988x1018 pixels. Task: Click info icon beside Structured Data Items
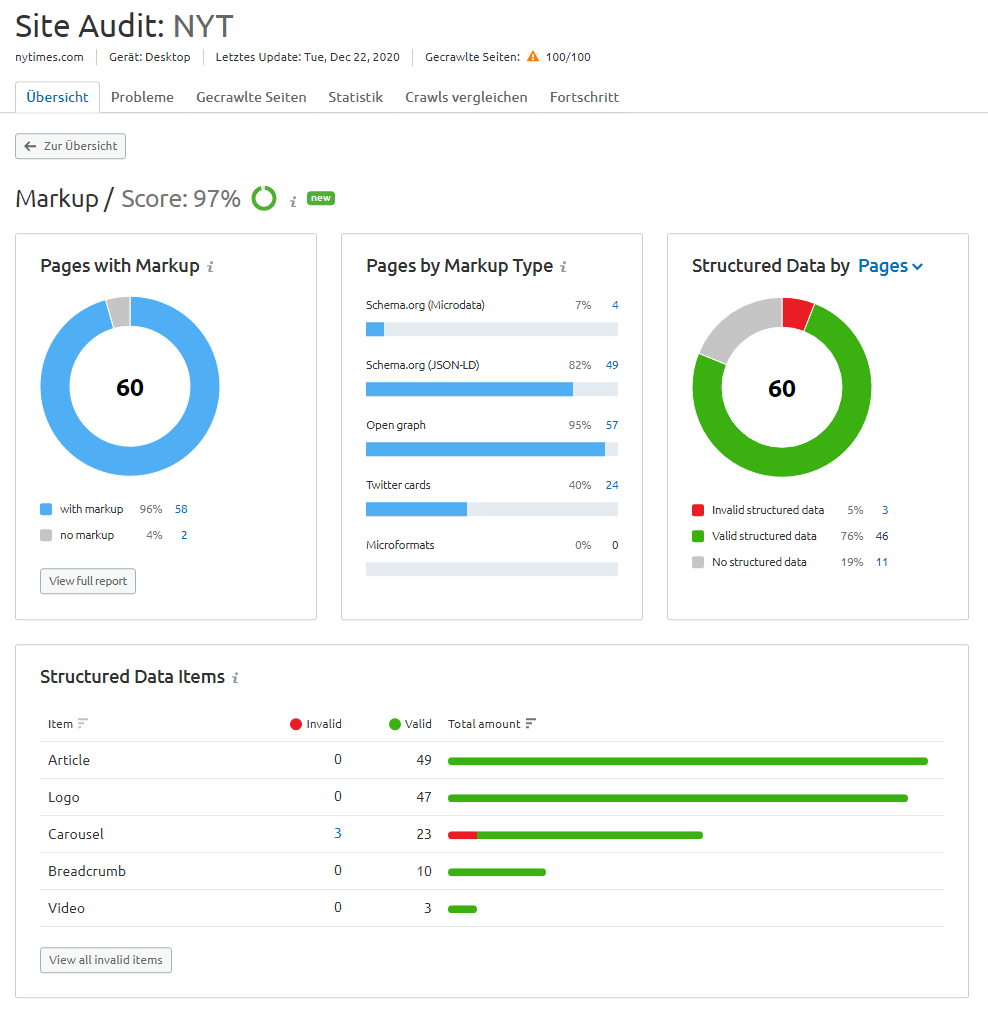[x=235, y=678]
